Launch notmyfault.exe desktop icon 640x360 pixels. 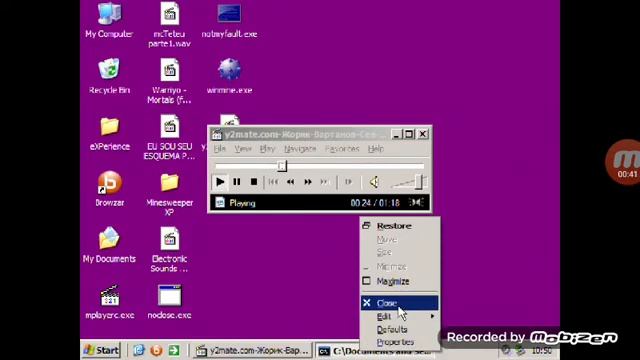(229, 20)
